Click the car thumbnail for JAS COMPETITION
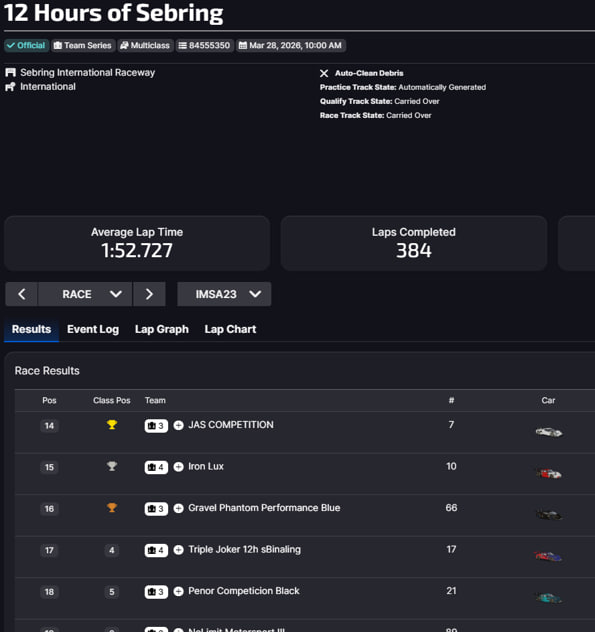This screenshot has height=632, width=595. (x=549, y=432)
